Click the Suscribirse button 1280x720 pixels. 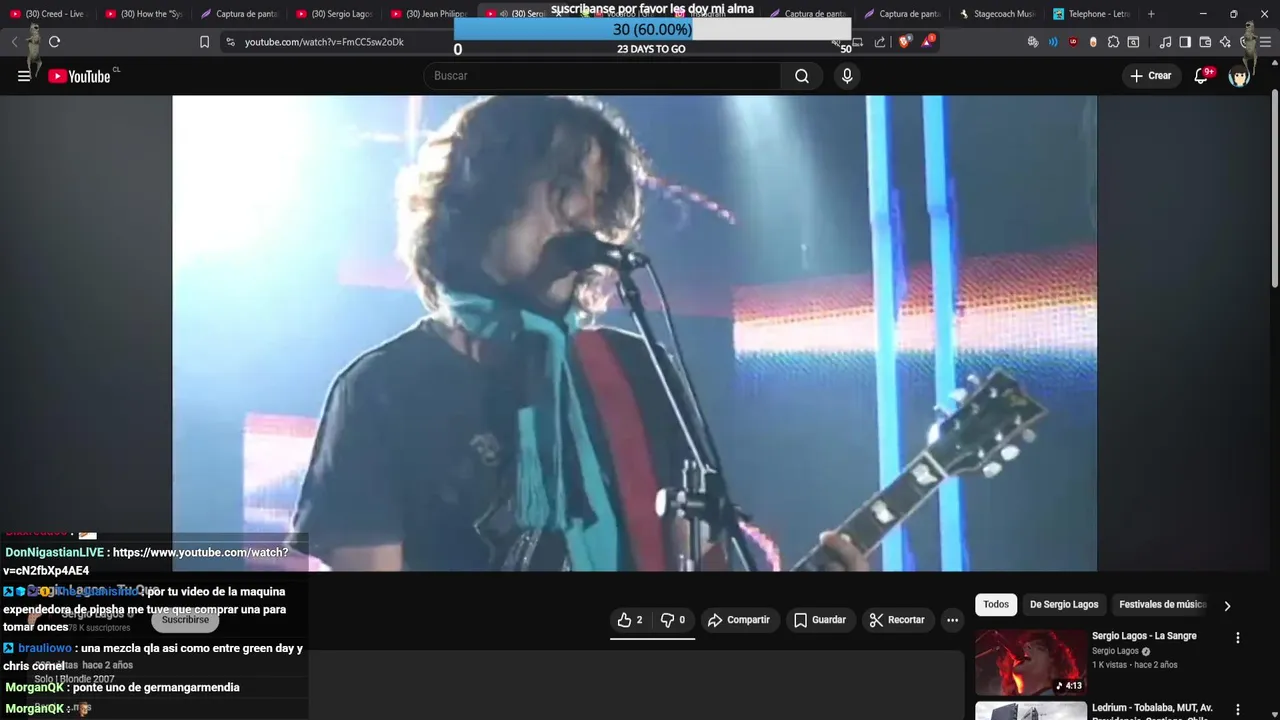(185, 620)
